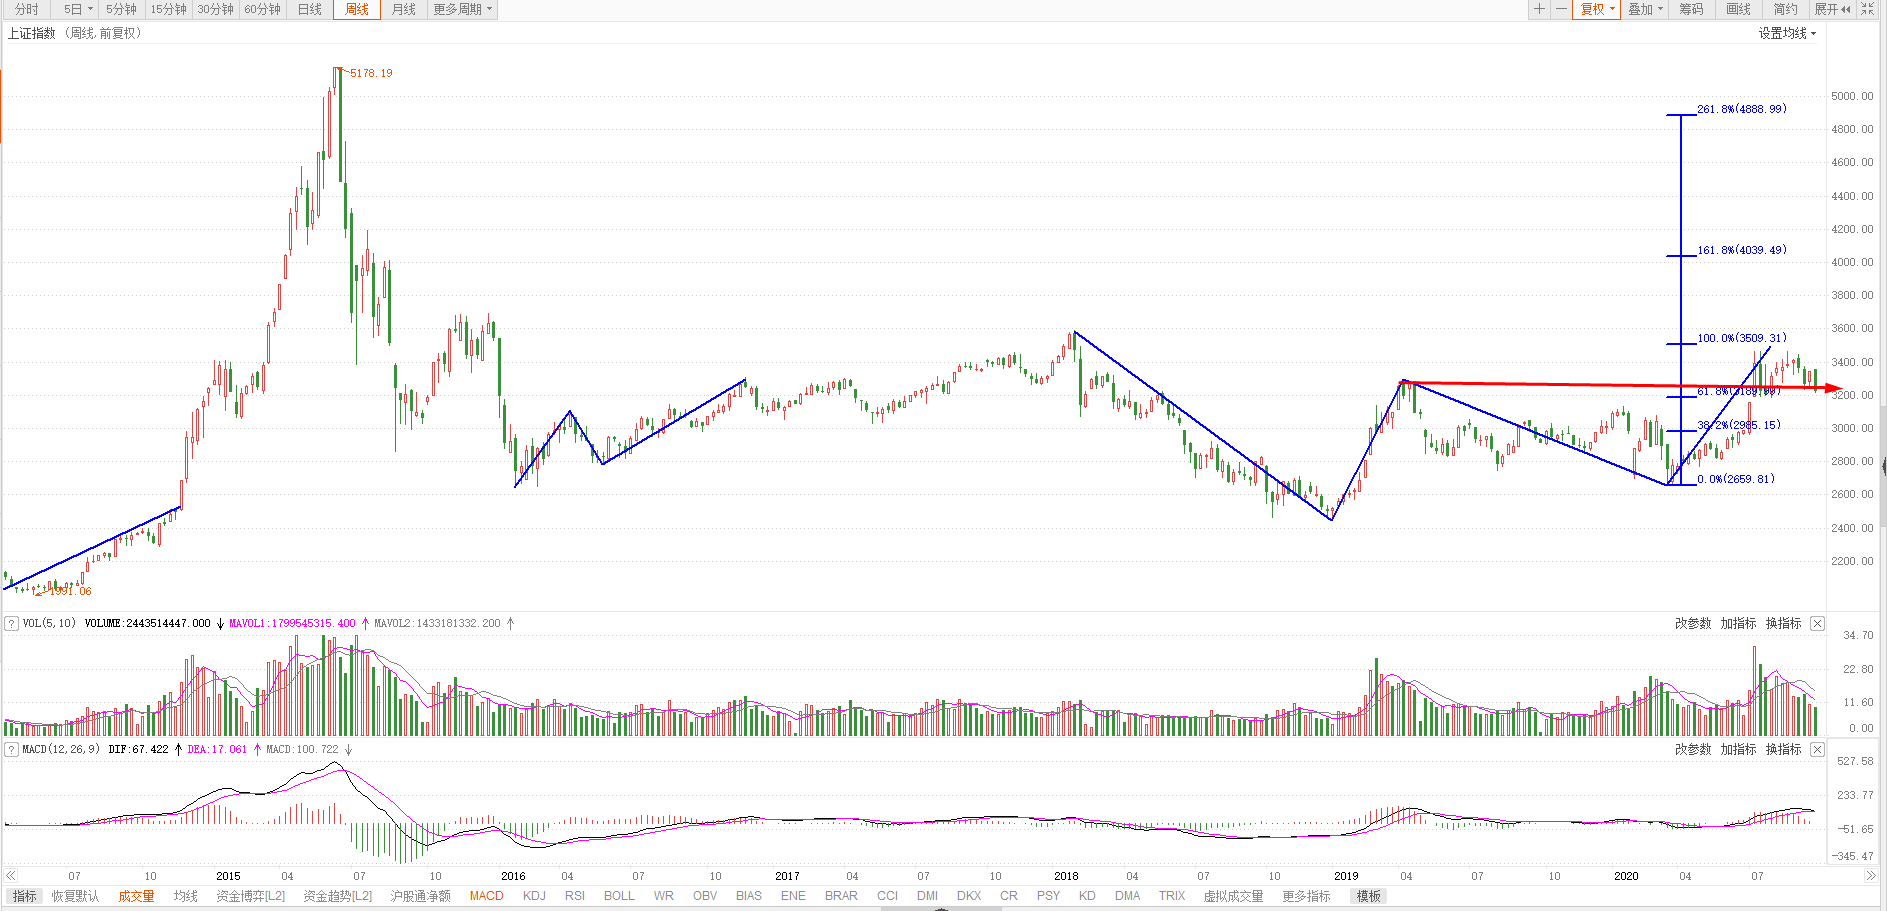Select 资金趋势[L2] indicator
This screenshot has height=911, width=1887.
pos(338,896)
